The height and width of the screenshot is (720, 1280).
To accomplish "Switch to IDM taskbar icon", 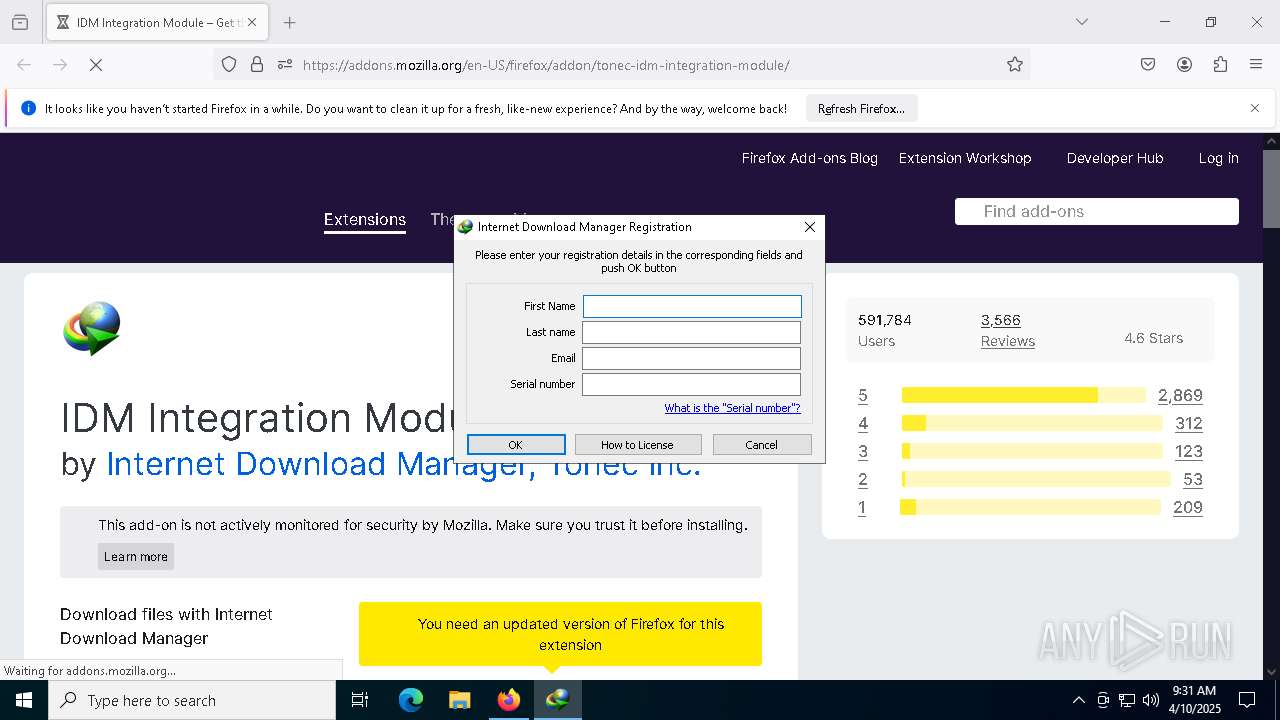I will pos(557,700).
